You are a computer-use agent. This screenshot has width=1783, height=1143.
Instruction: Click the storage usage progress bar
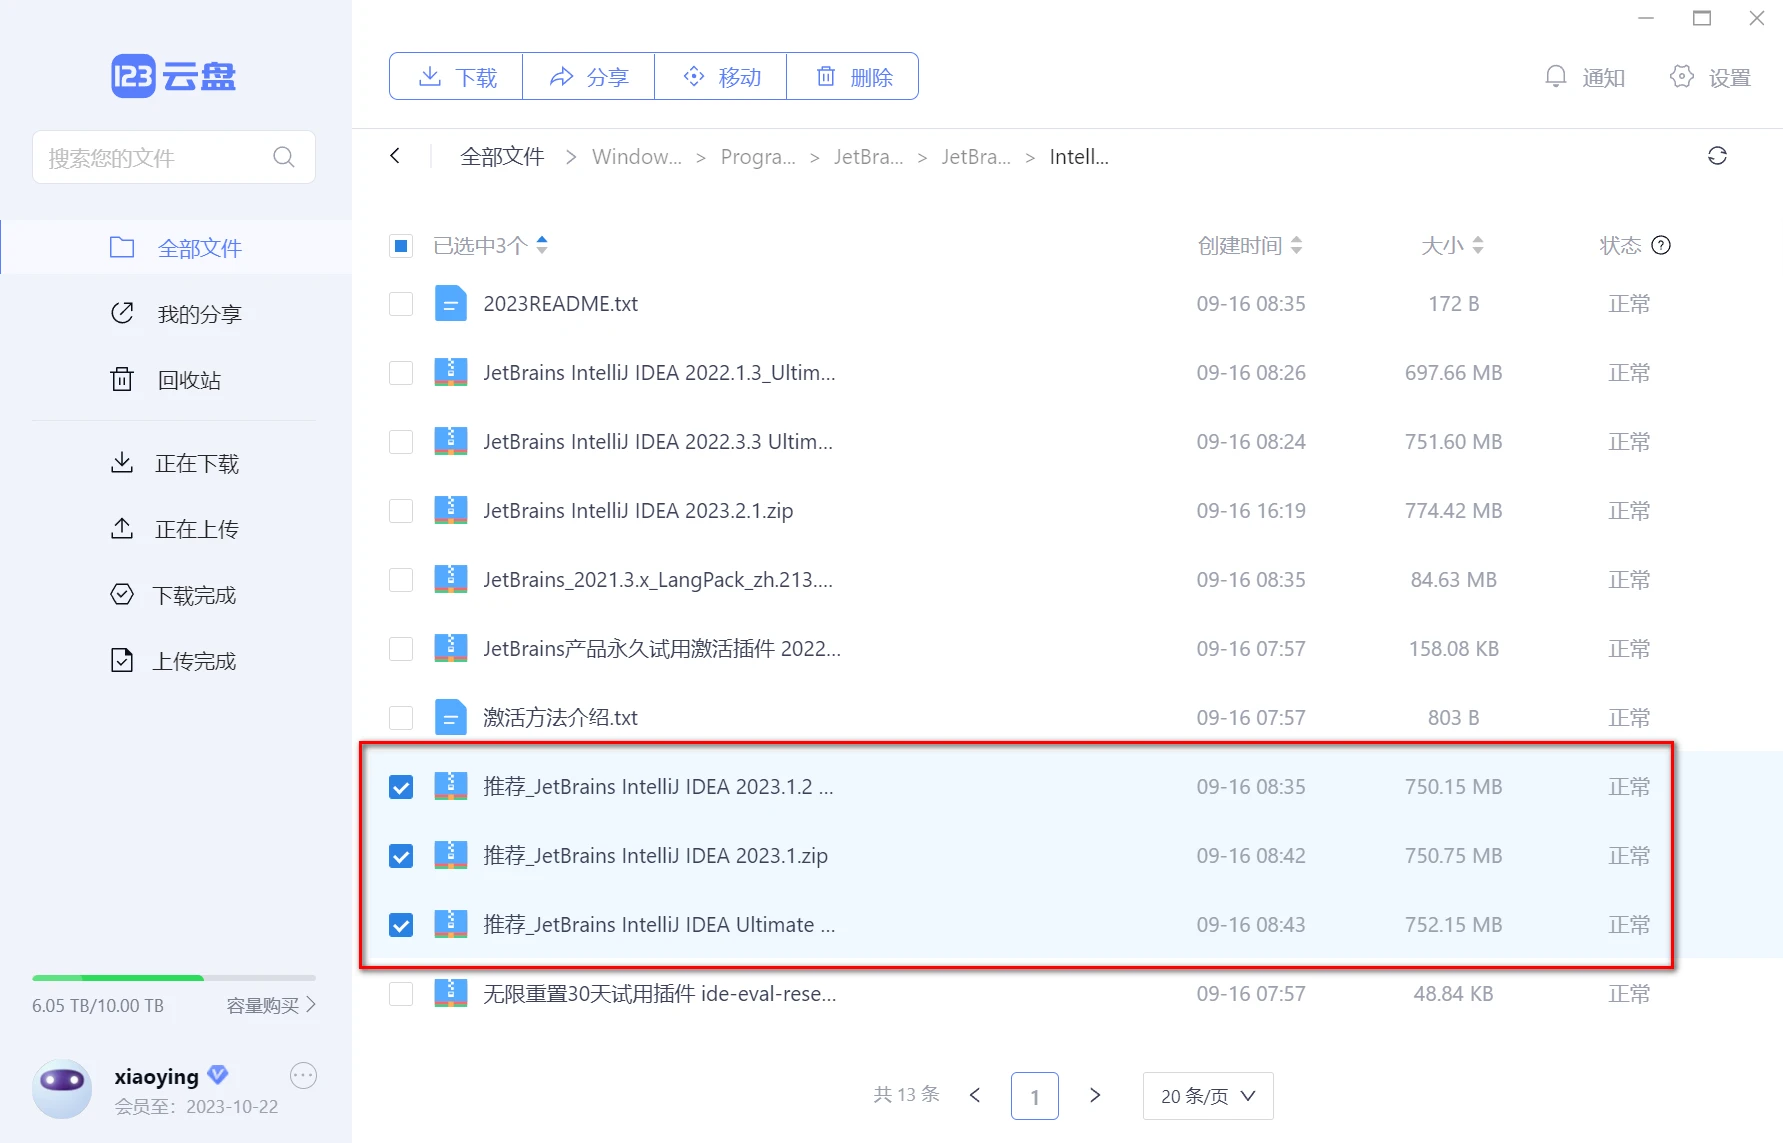pyautogui.click(x=174, y=977)
